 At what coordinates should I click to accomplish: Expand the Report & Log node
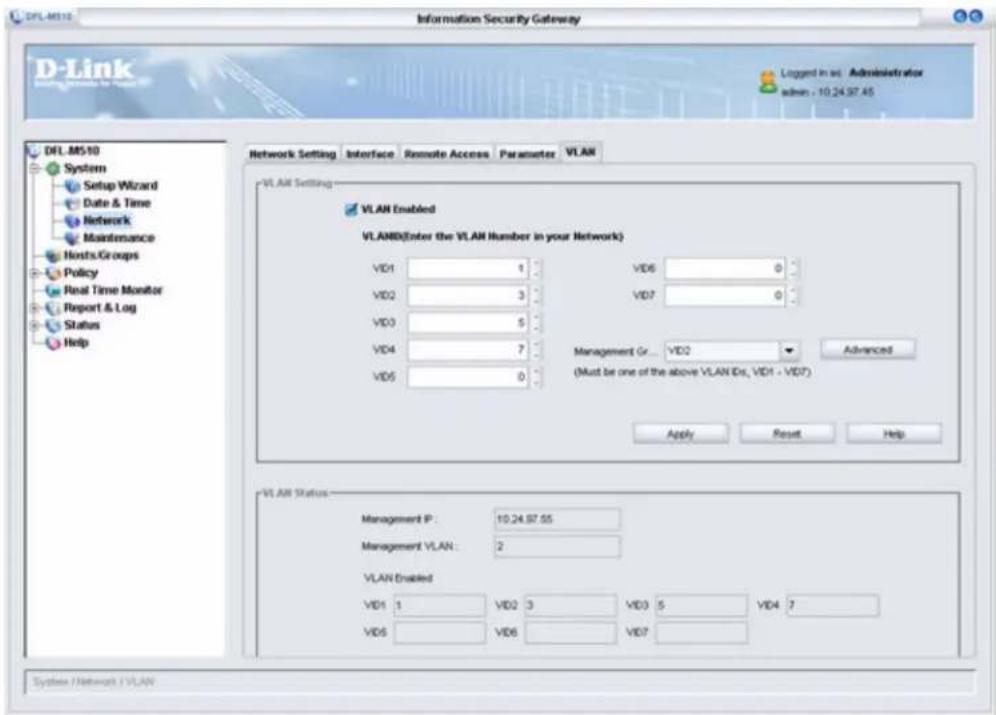[36, 308]
